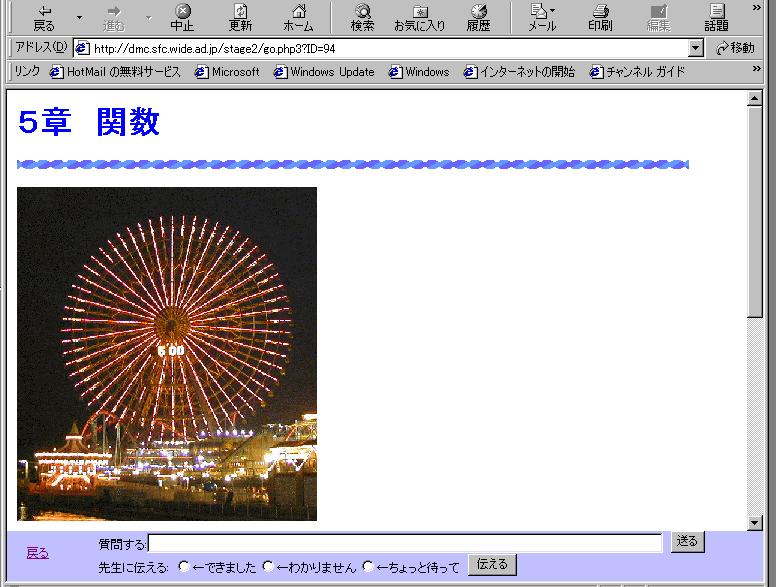Open HotMail の無料サービス link

116,72
